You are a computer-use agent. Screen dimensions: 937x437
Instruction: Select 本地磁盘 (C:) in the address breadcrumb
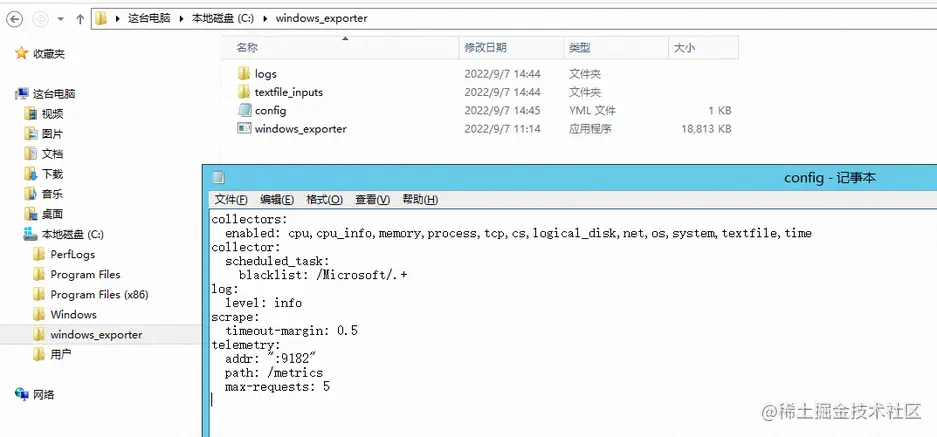222,19
